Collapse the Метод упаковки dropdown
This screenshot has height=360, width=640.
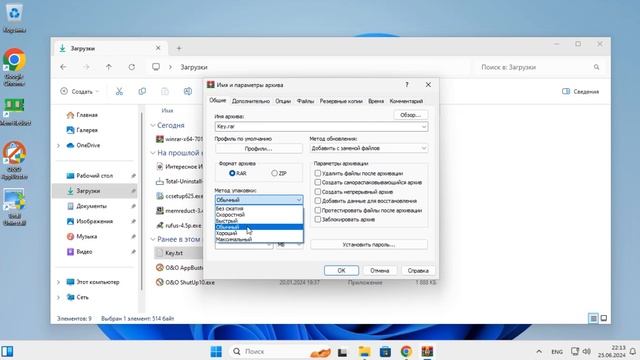tap(299, 200)
